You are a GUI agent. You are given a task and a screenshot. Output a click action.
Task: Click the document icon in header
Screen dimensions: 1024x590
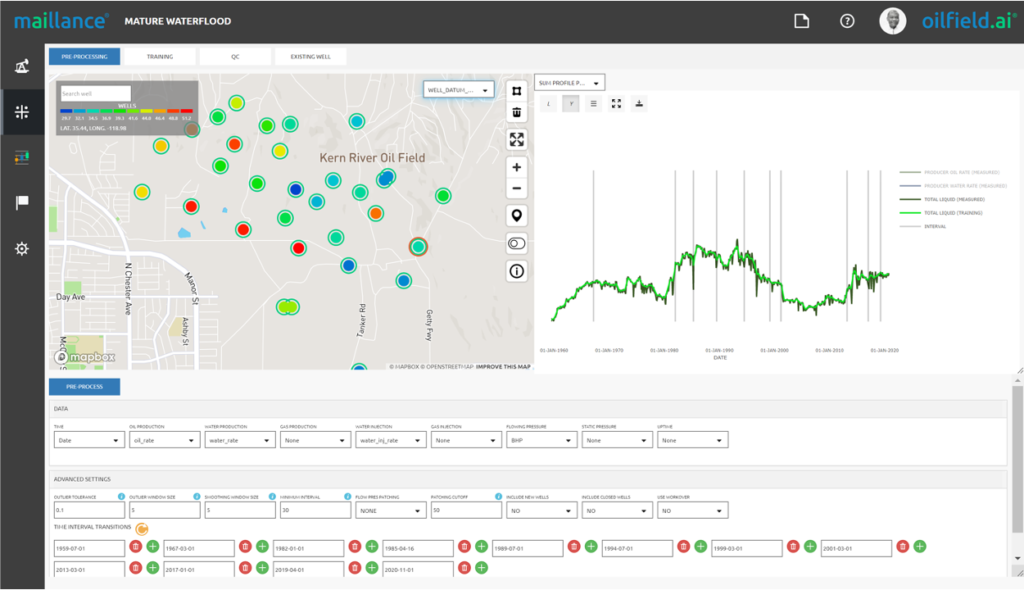801,21
